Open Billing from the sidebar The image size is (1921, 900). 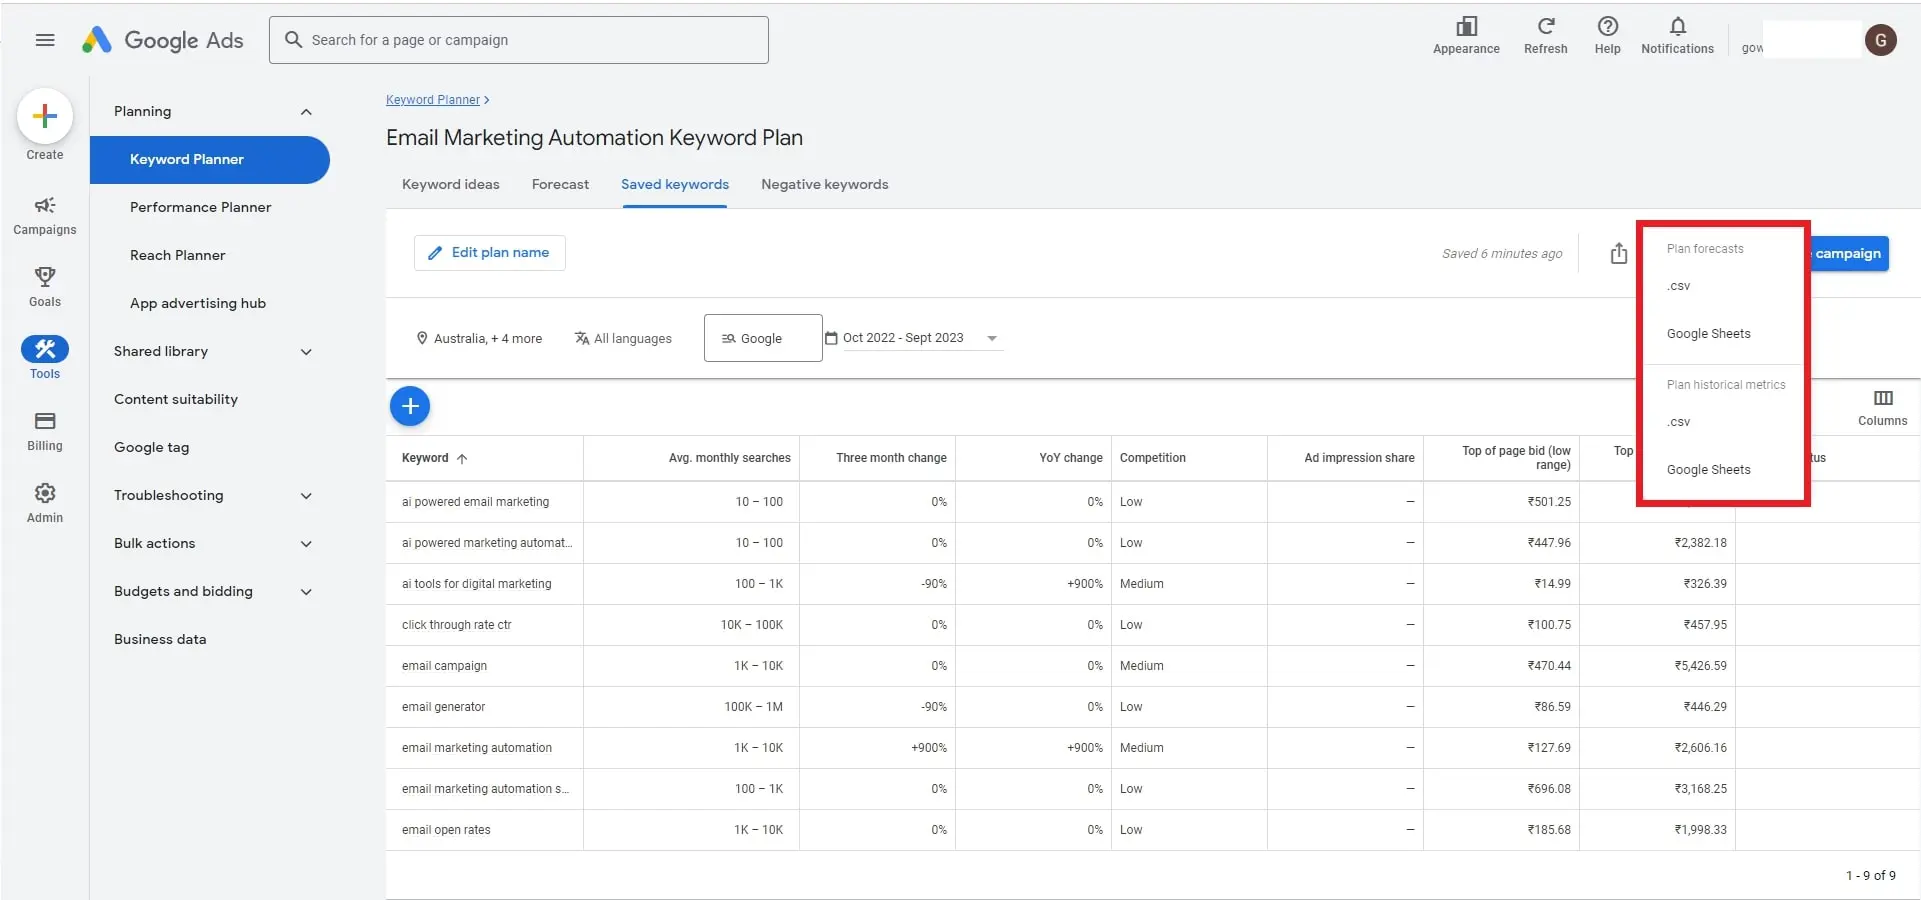45,431
